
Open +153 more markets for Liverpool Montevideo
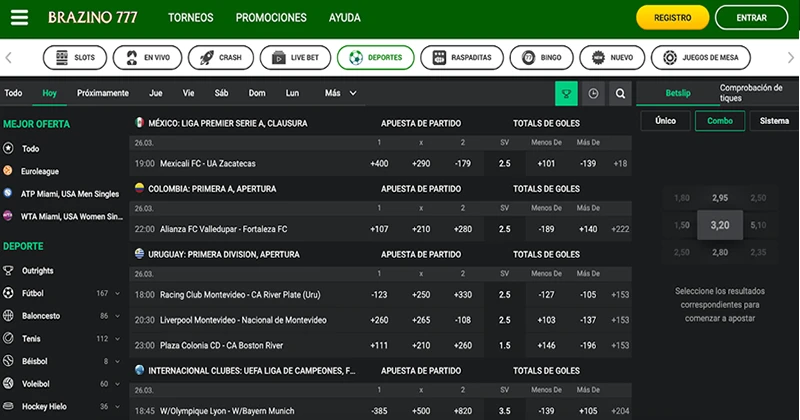click(x=620, y=320)
